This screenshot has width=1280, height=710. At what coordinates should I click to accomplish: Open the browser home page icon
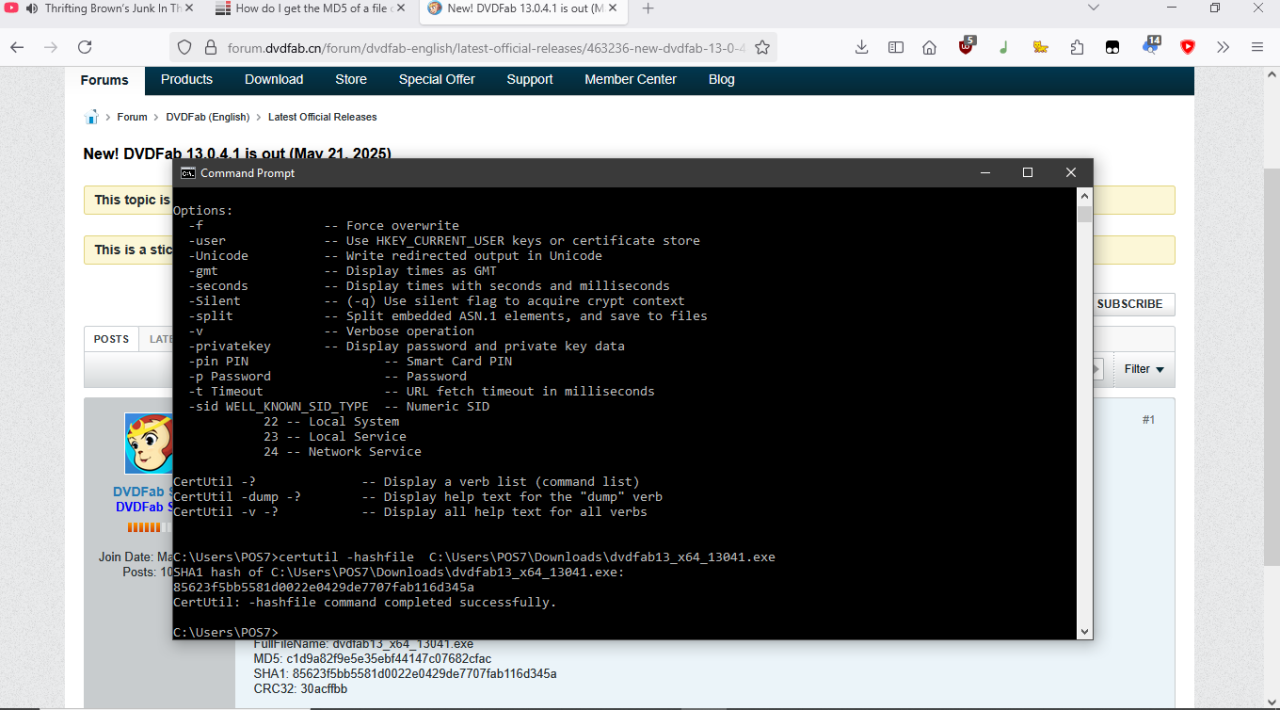929,47
